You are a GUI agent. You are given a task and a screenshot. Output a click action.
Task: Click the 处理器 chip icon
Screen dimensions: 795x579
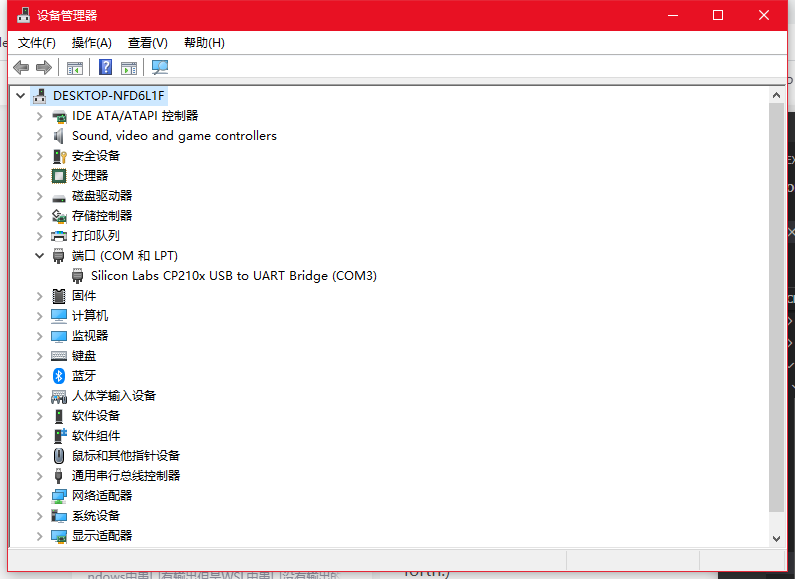[x=59, y=176]
